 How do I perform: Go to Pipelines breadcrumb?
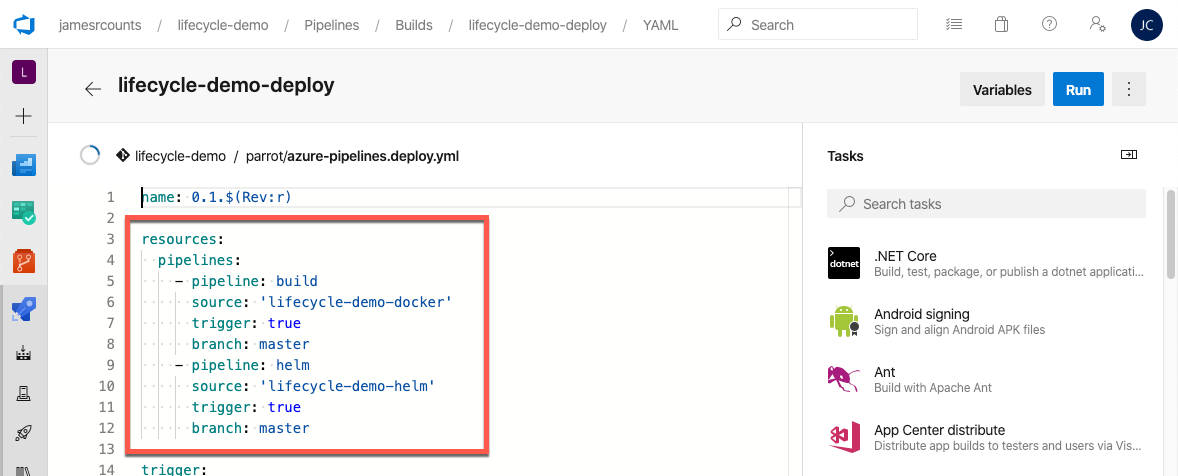(x=331, y=25)
